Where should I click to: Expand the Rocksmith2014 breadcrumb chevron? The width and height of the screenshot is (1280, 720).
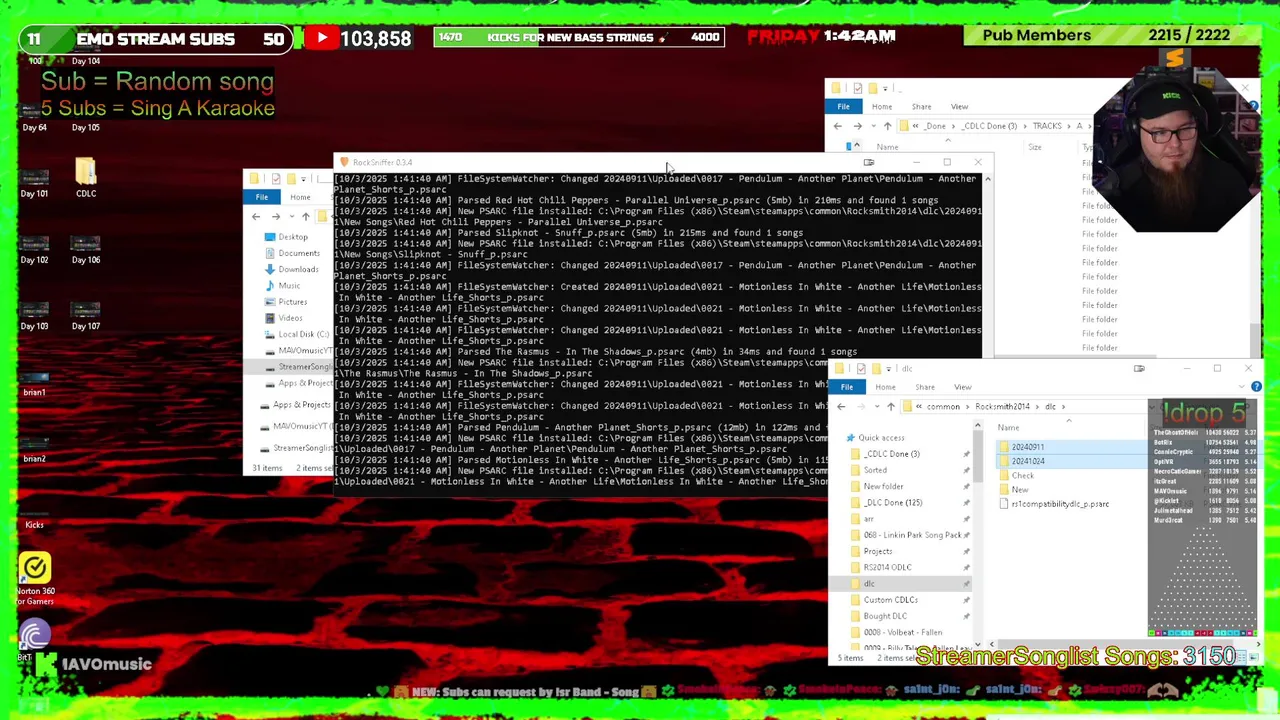1037,407
